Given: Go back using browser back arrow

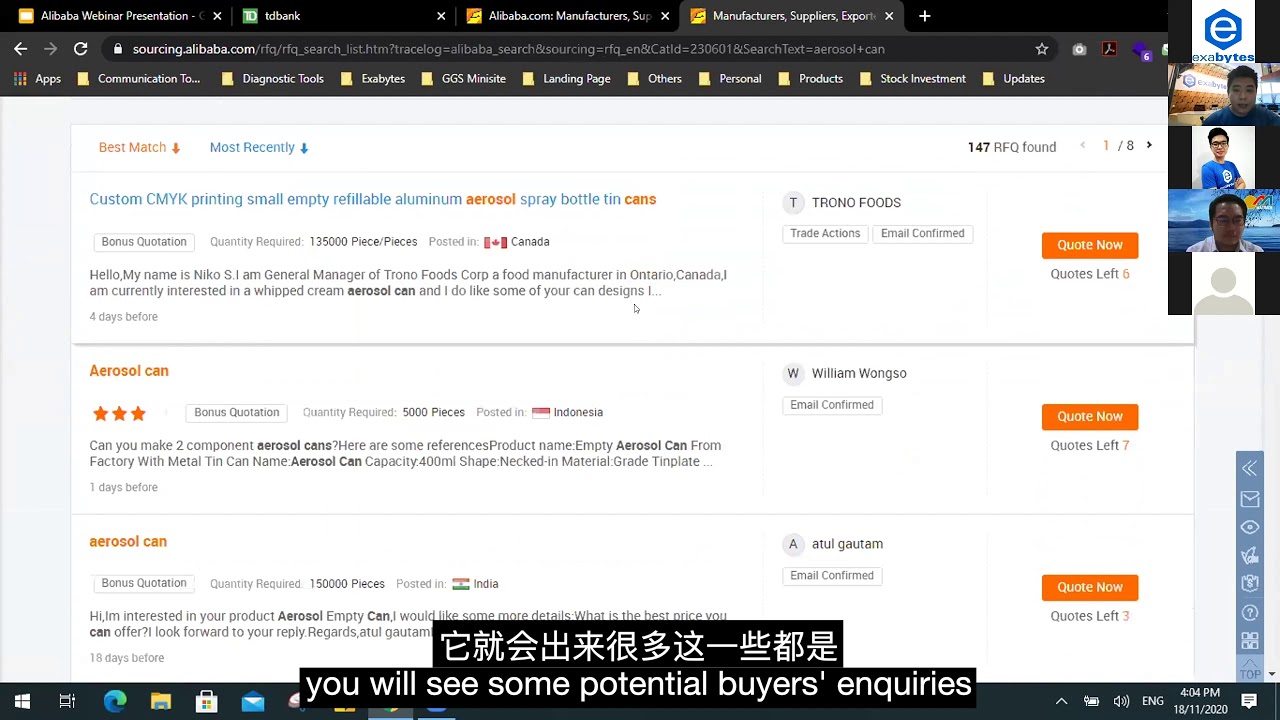Looking at the screenshot, I should coord(20,48).
